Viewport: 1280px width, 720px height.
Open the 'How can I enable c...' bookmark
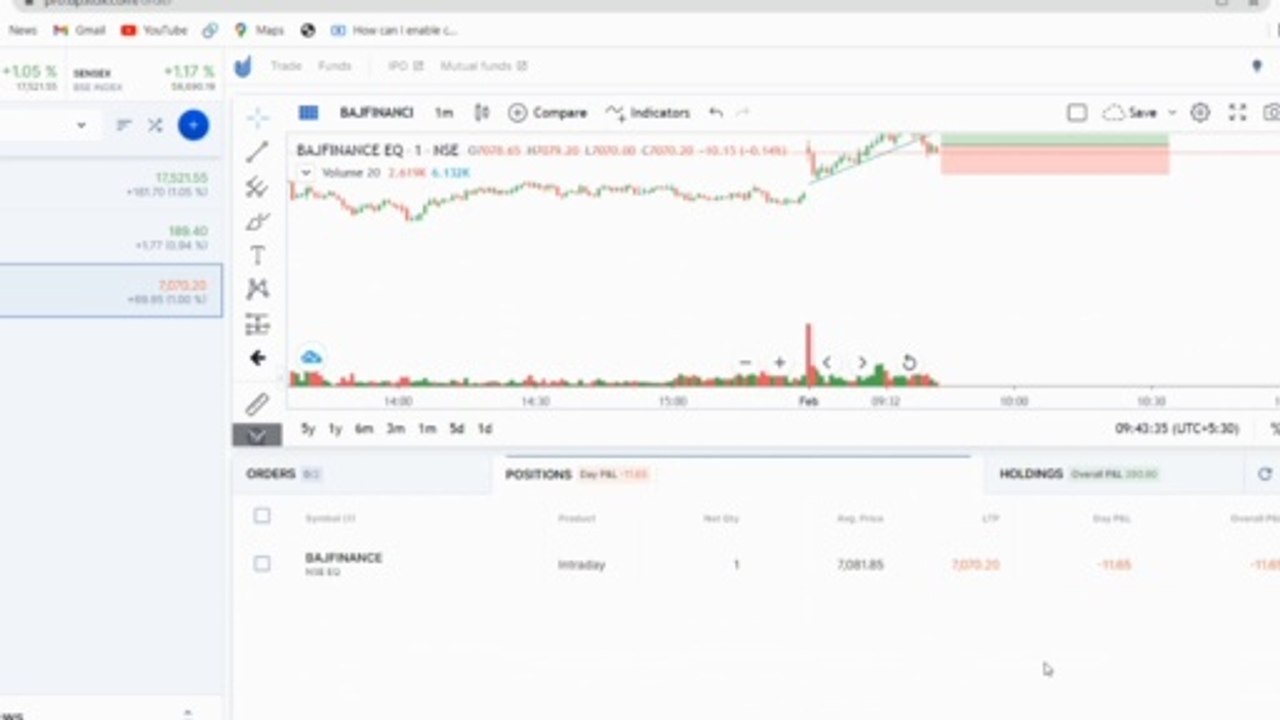(x=394, y=30)
